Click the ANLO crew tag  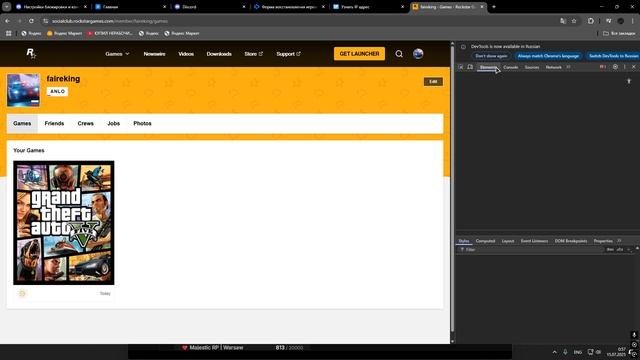(x=57, y=91)
